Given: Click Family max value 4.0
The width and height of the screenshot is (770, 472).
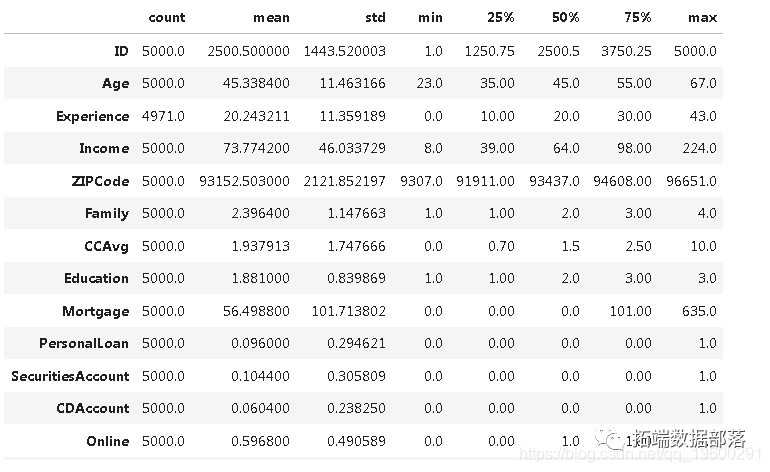Looking at the screenshot, I should (x=707, y=213).
